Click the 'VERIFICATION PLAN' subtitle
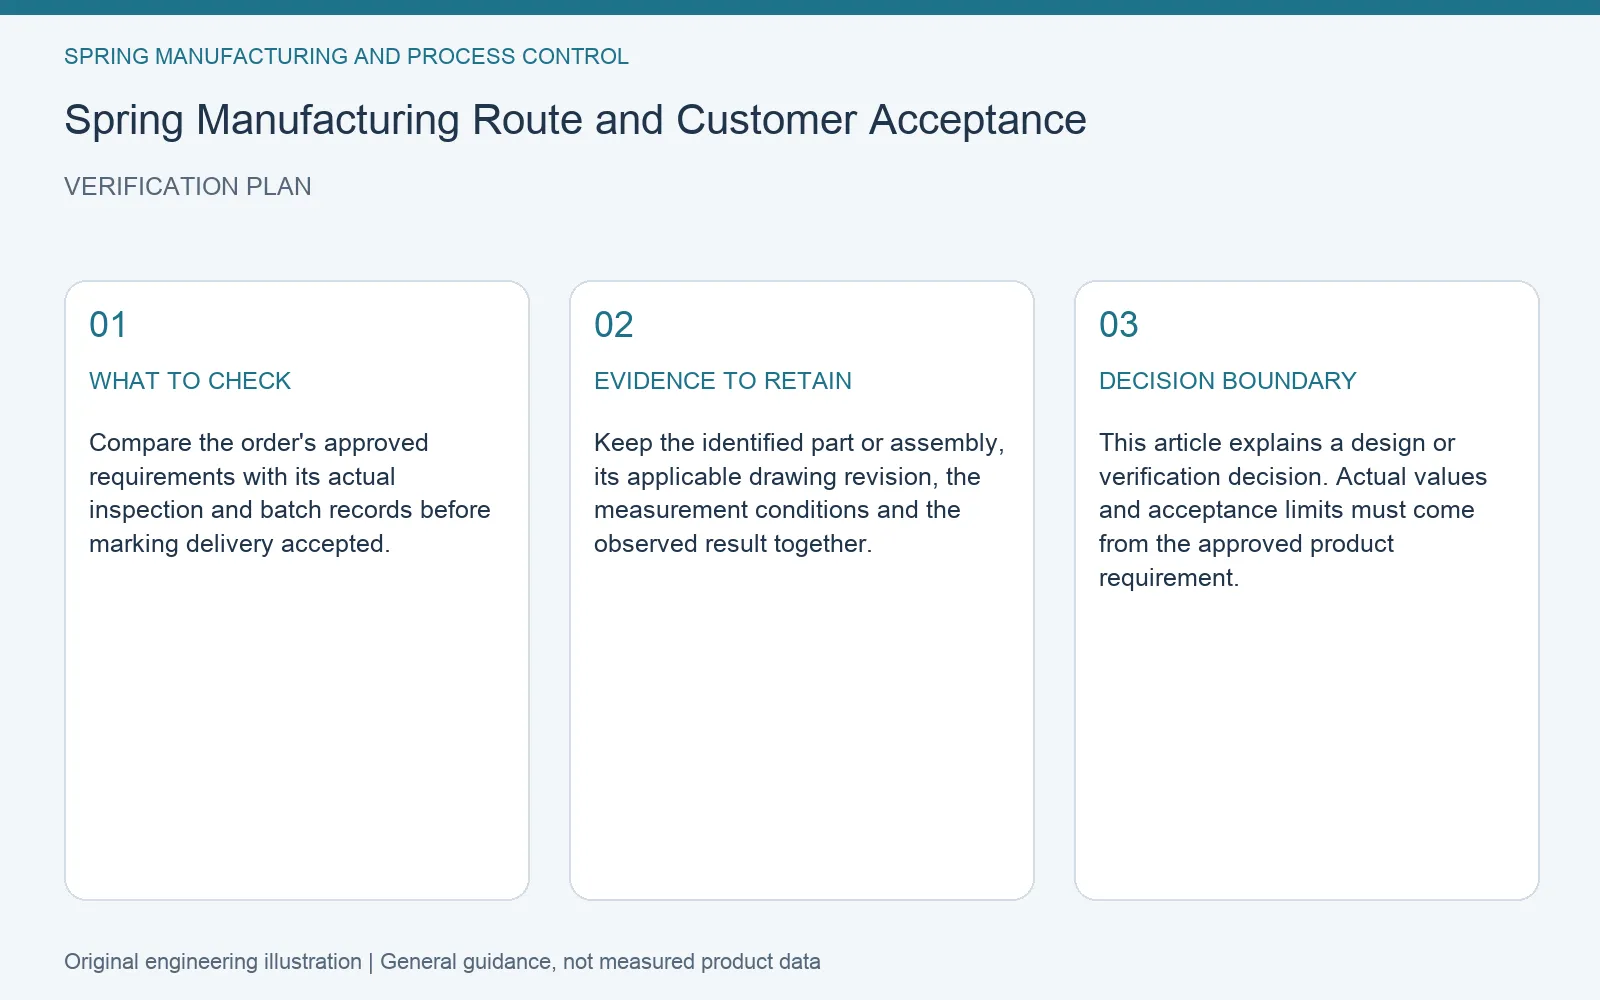1600x1000 pixels. 188,187
